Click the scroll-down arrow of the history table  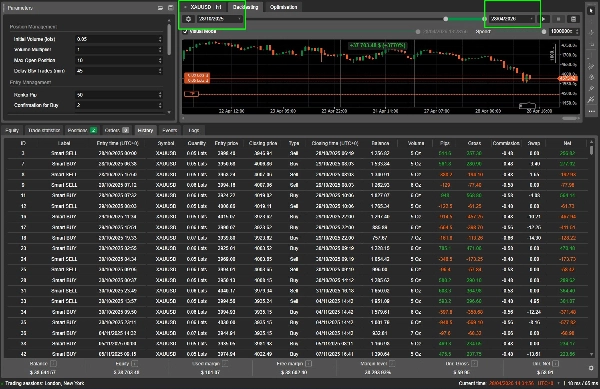592,355
